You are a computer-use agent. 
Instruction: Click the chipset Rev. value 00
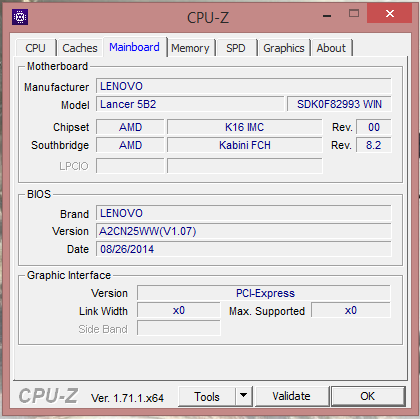click(x=374, y=127)
